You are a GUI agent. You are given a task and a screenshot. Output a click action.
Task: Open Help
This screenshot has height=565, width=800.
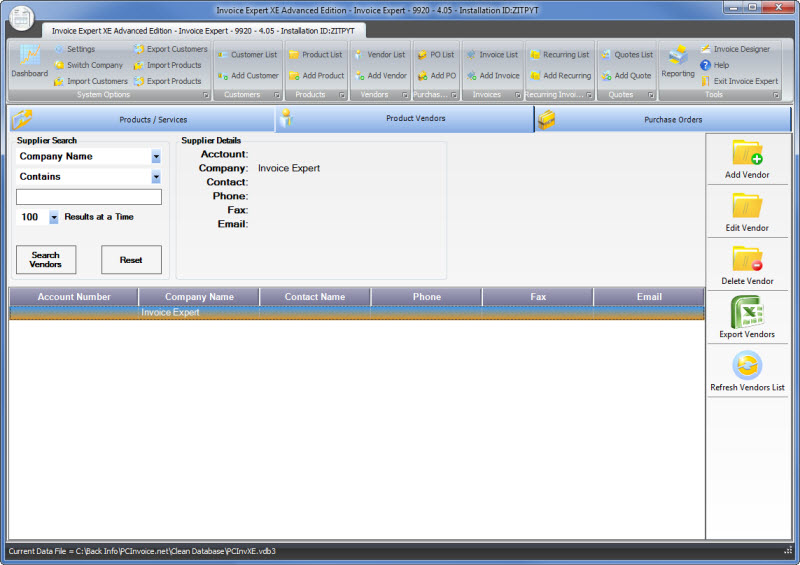[715, 65]
